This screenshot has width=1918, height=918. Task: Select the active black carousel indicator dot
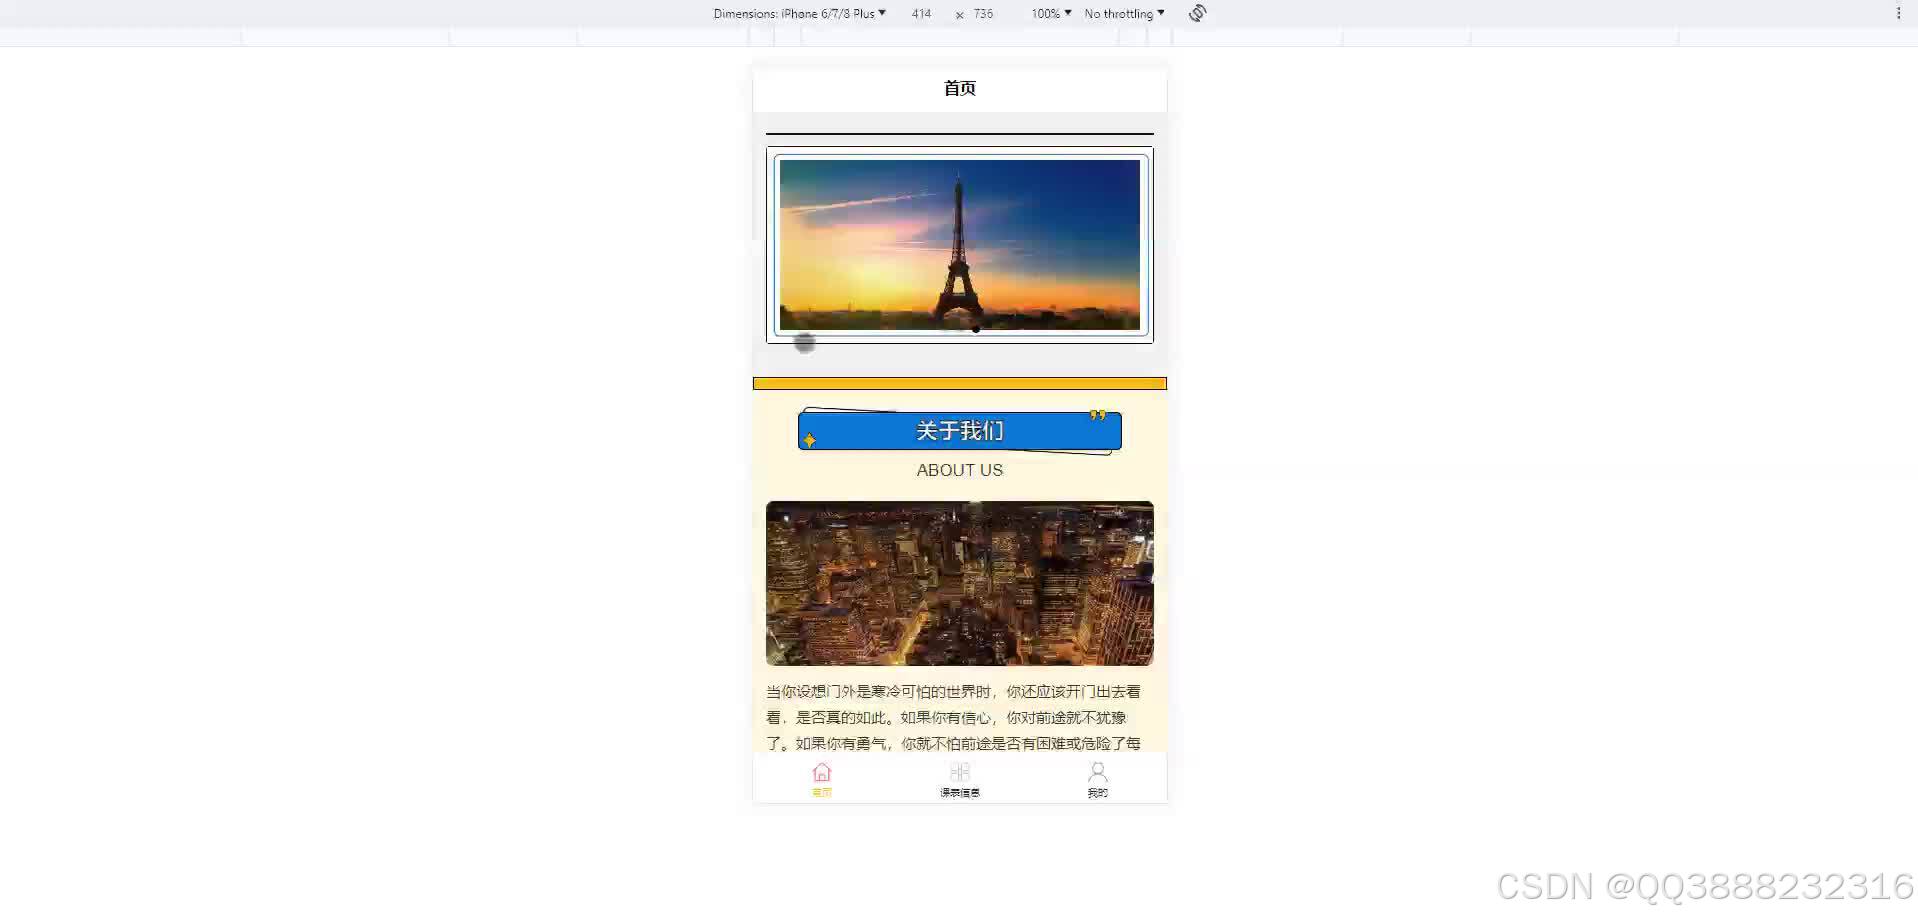point(976,329)
